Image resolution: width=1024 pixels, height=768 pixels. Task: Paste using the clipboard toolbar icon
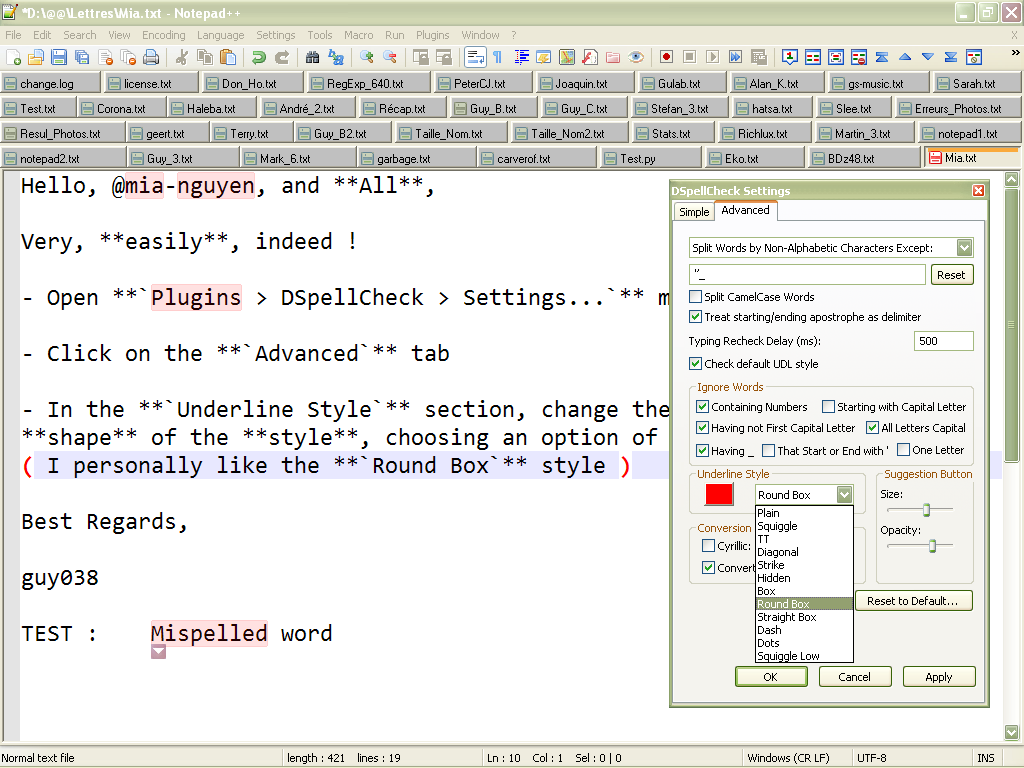(228, 57)
